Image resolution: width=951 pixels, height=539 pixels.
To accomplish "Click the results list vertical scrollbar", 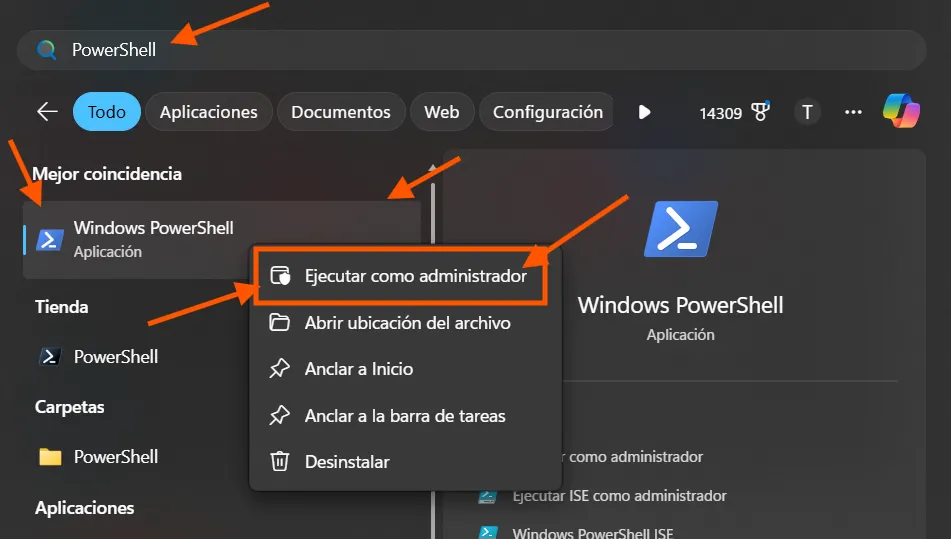I will tap(432, 352).
